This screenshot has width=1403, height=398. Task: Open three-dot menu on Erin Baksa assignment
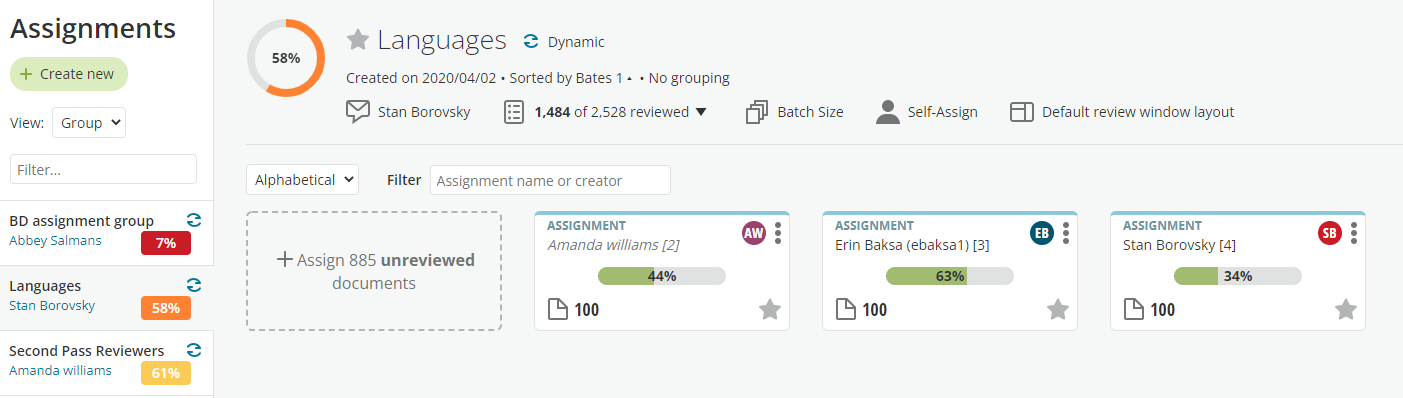click(x=1066, y=233)
